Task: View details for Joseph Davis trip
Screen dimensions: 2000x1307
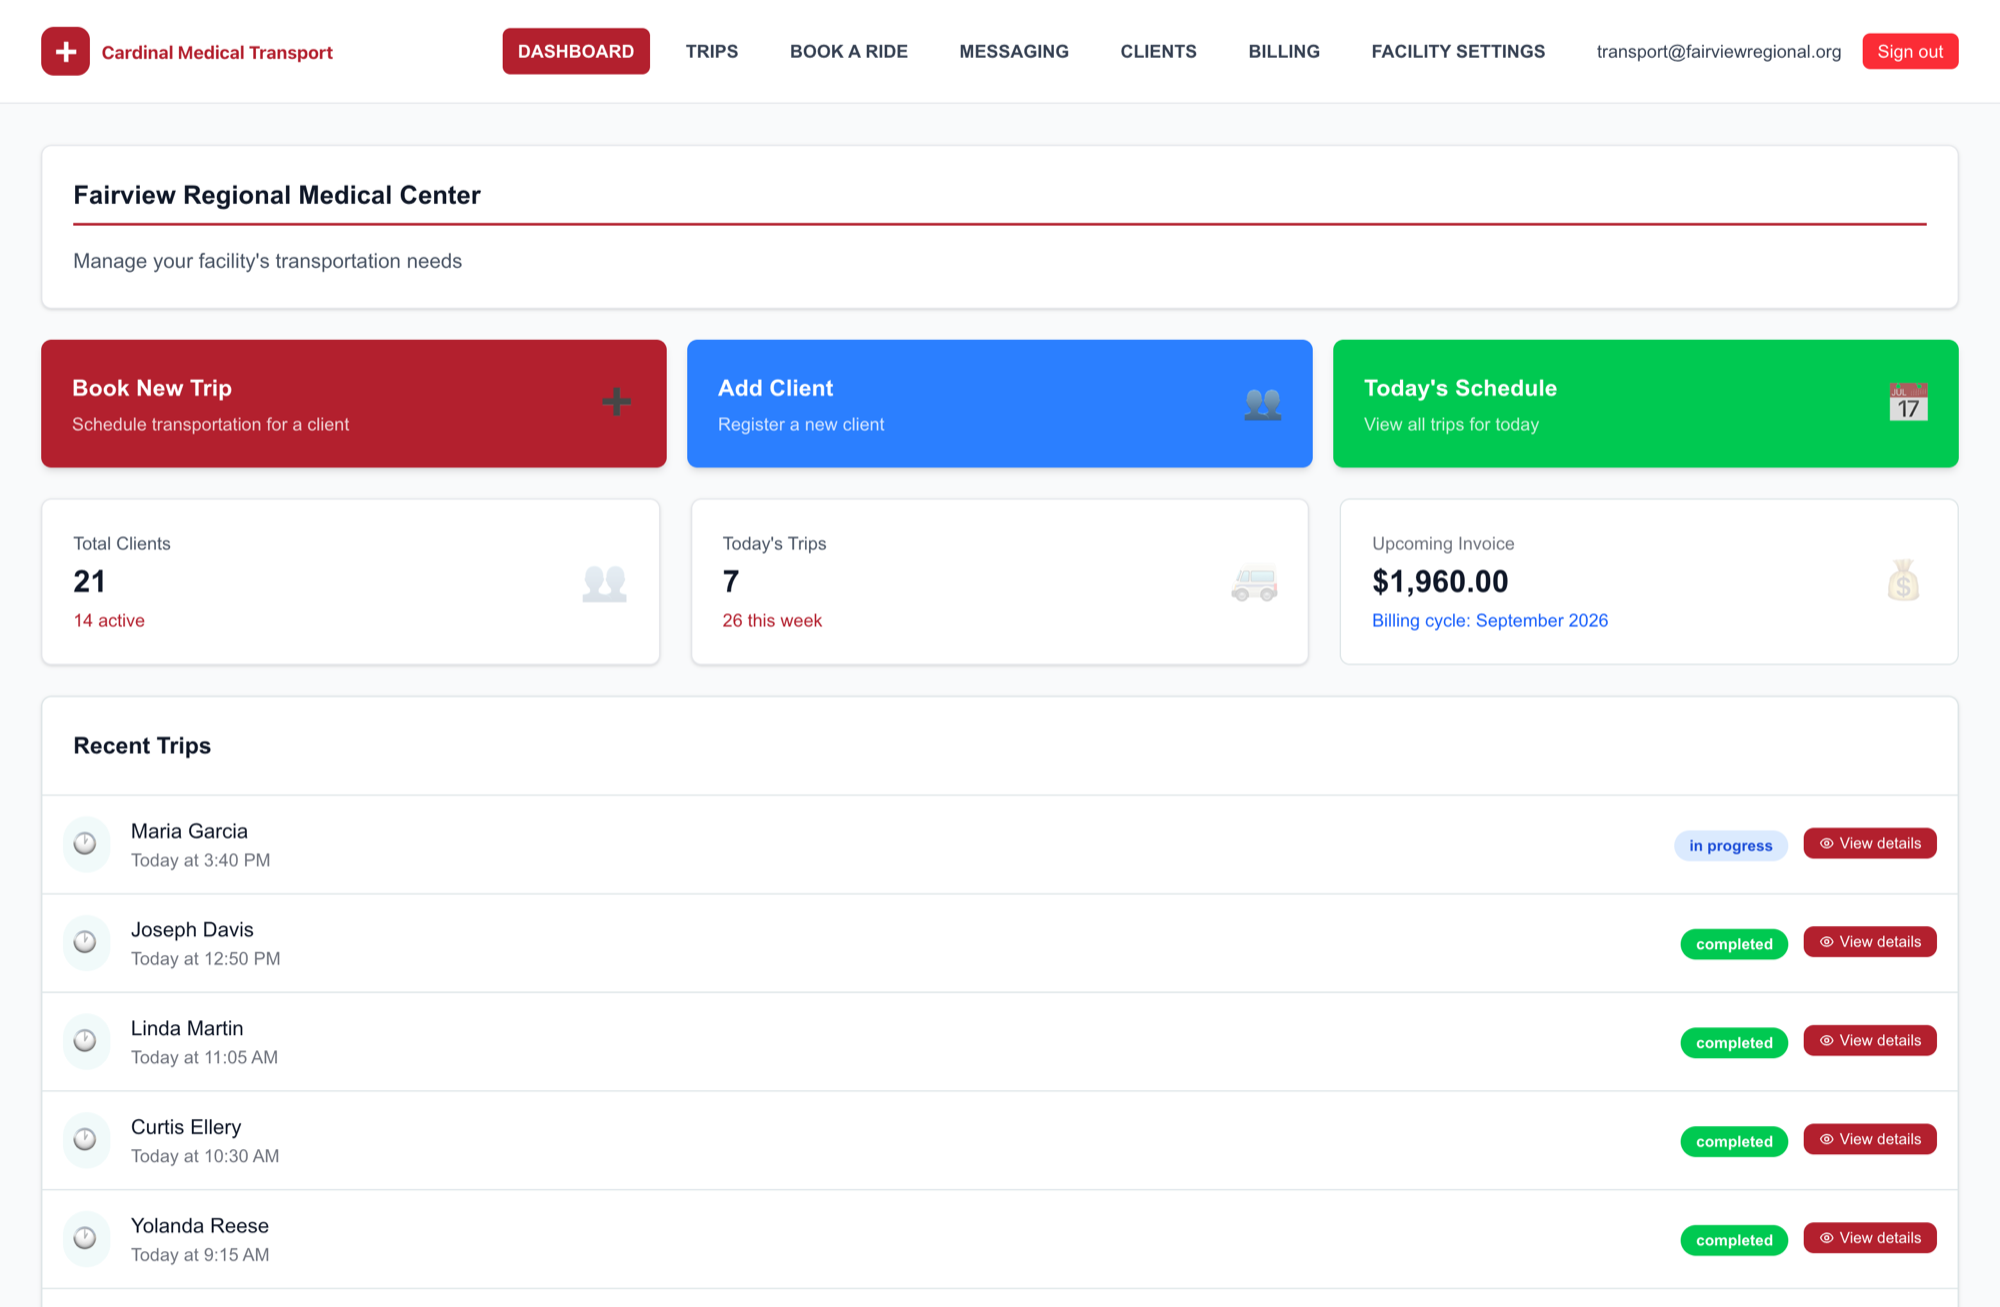Action: click(1870, 942)
